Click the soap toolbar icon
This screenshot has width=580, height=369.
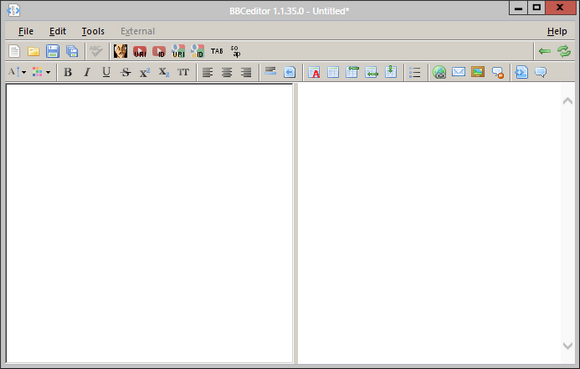[236, 51]
